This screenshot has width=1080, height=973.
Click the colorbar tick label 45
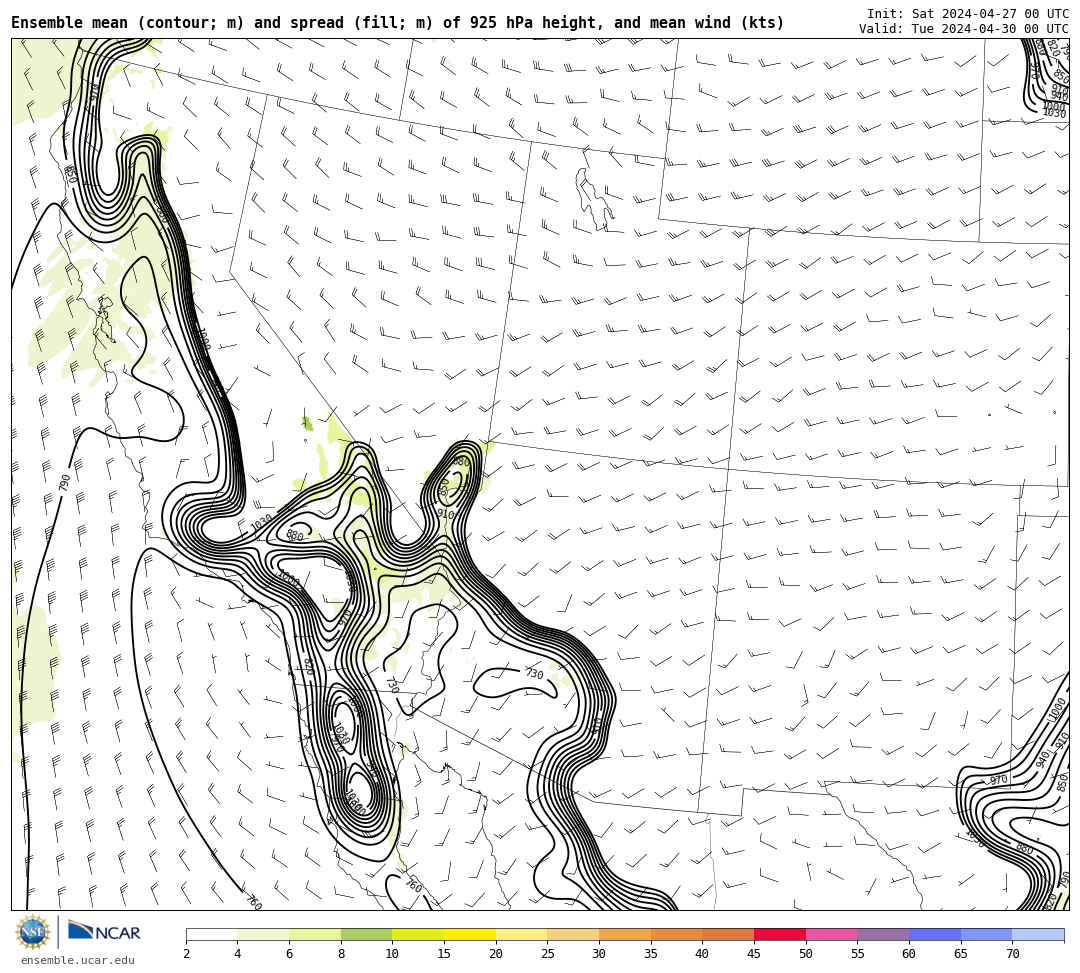(754, 954)
